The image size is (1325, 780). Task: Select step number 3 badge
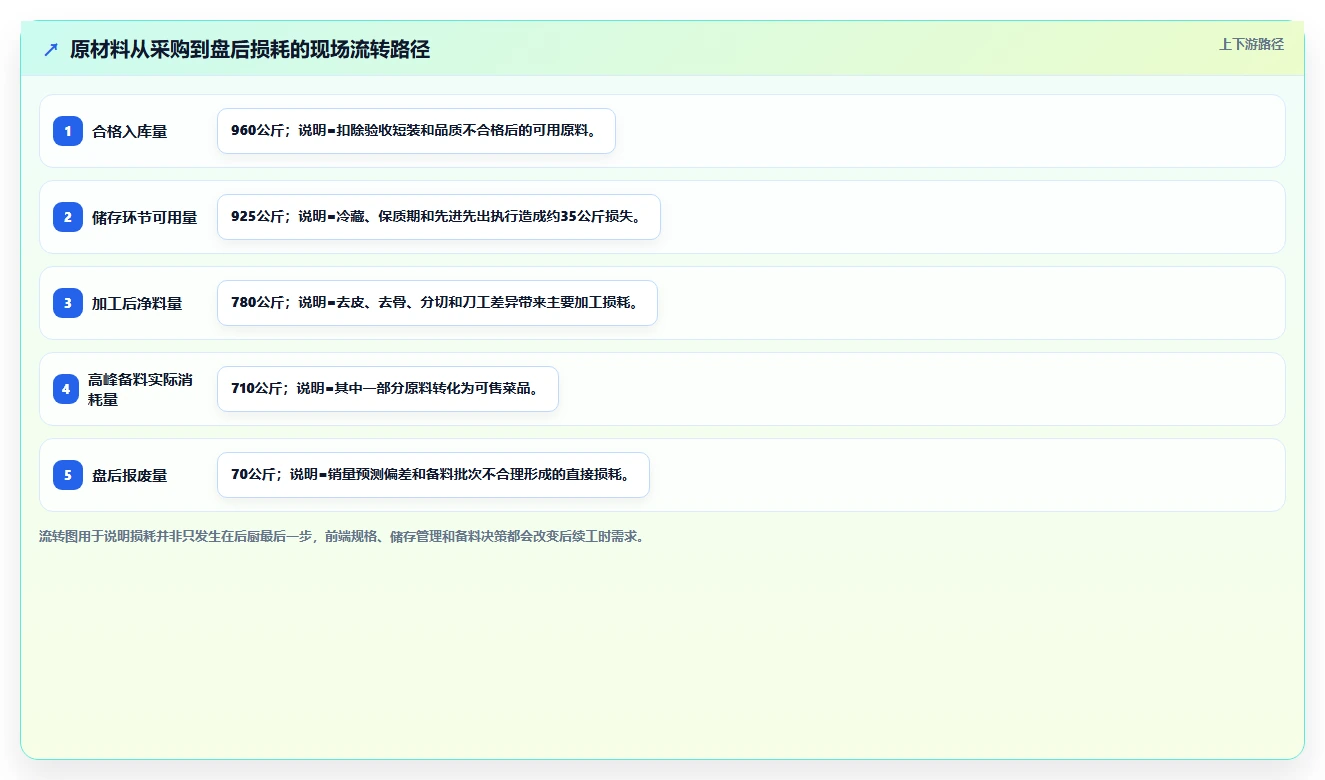tap(68, 303)
